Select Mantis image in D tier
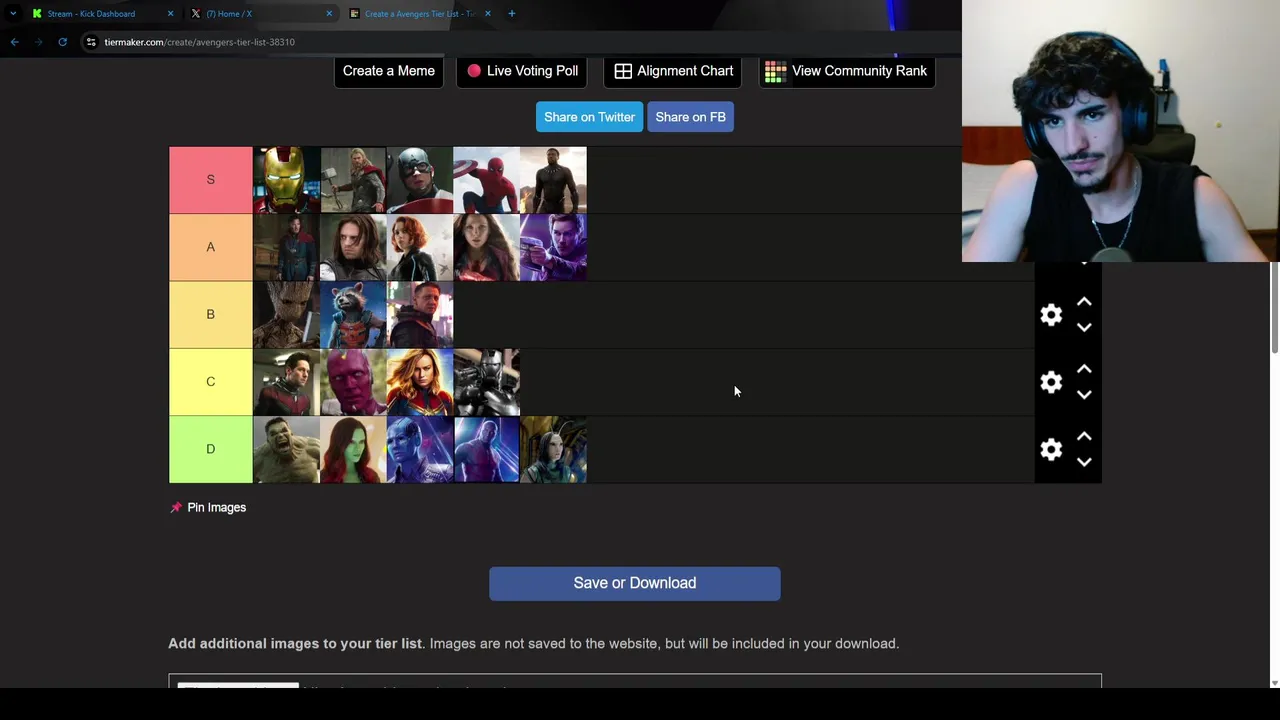This screenshot has width=1280, height=720. [x=553, y=450]
